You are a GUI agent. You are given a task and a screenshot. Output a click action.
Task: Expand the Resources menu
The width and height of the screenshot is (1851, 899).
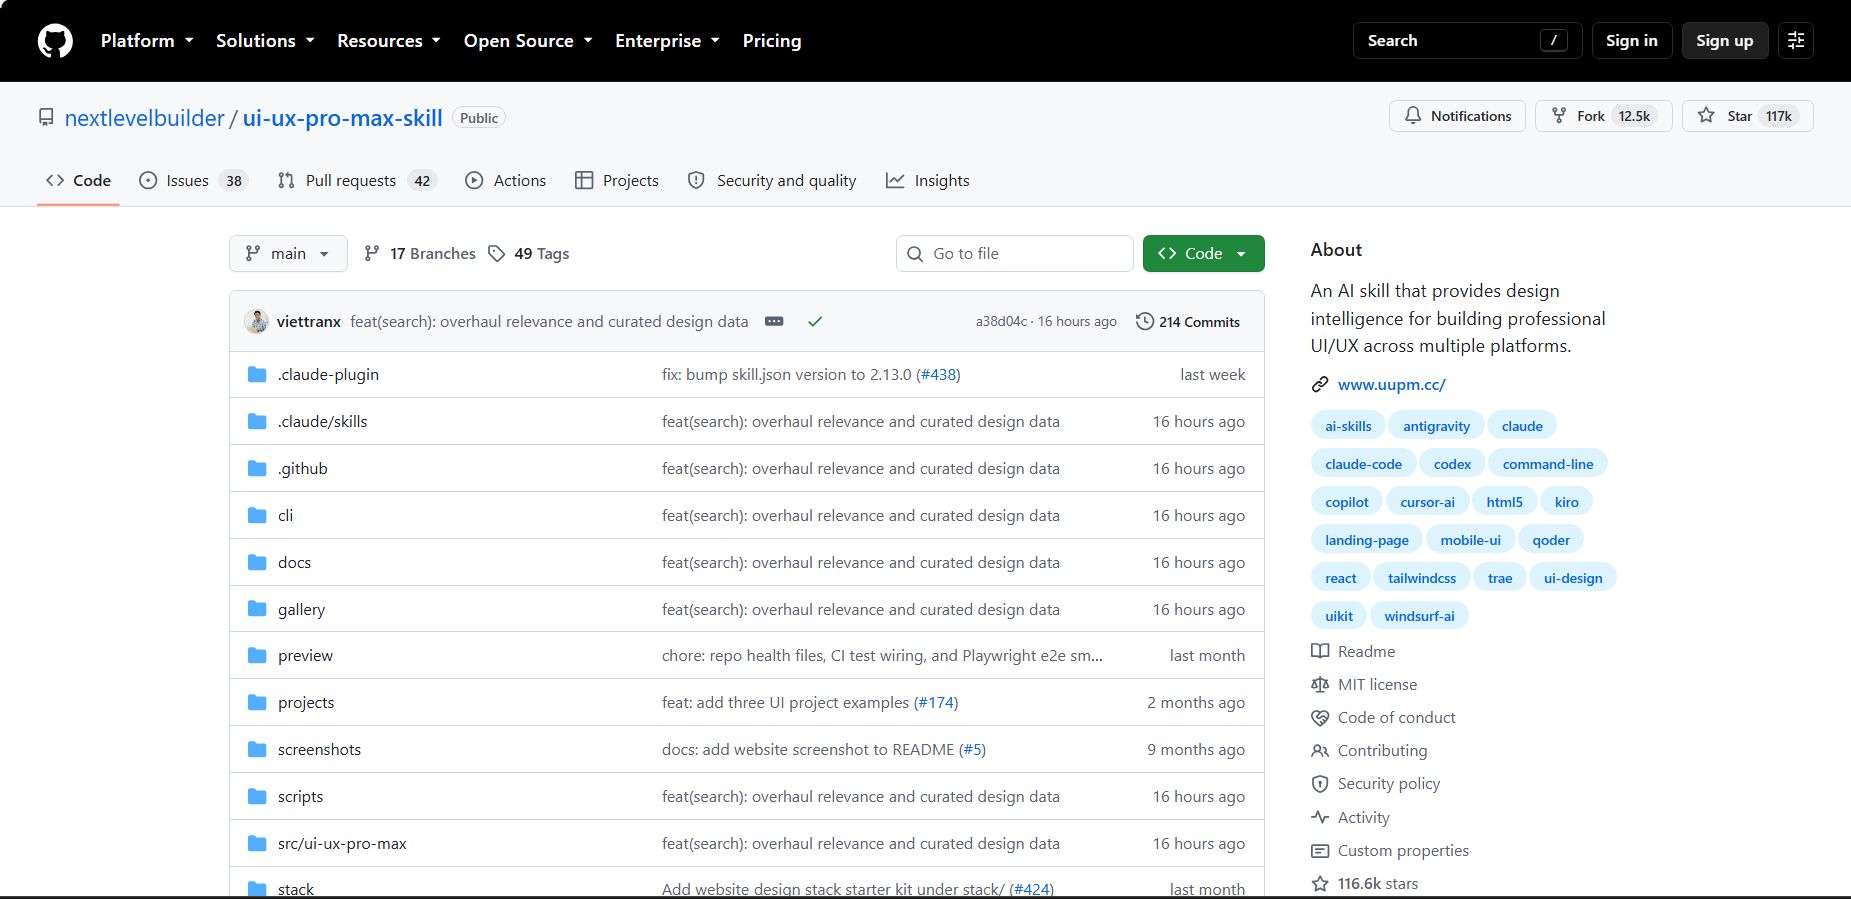[x=389, y=41]
